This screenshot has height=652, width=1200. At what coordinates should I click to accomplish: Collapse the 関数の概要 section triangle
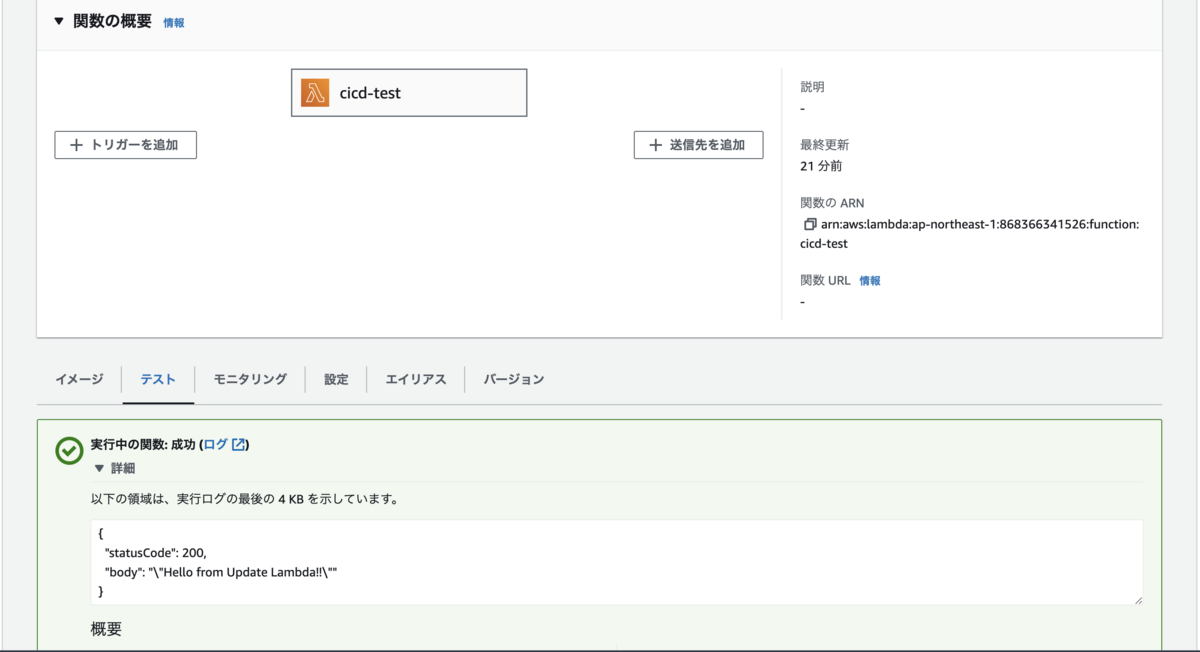pos(59,21)
